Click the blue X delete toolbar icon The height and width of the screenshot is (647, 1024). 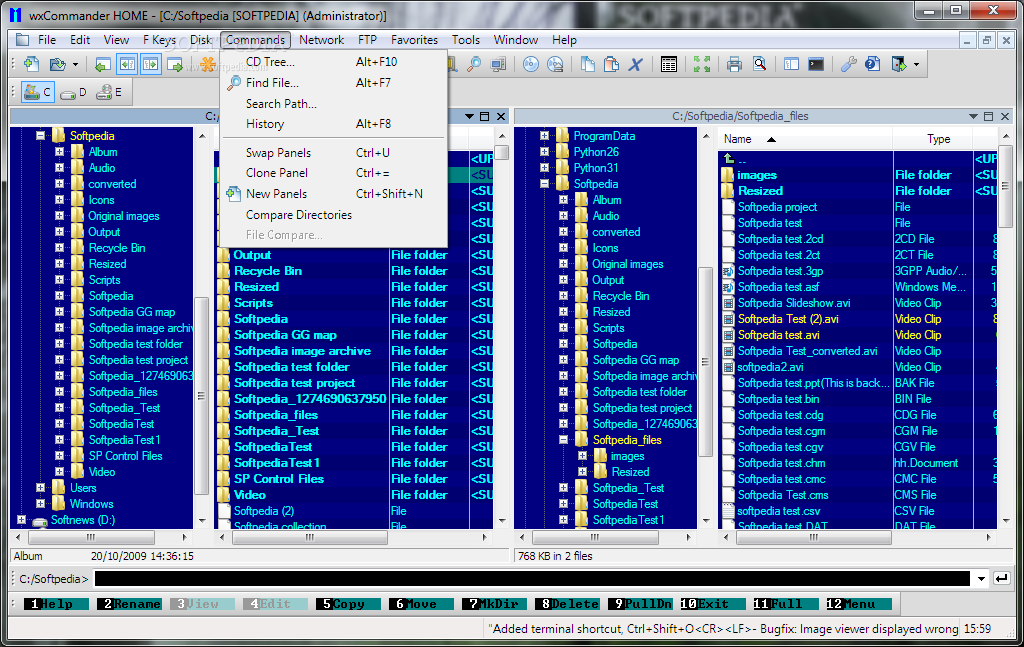(635, 64)
